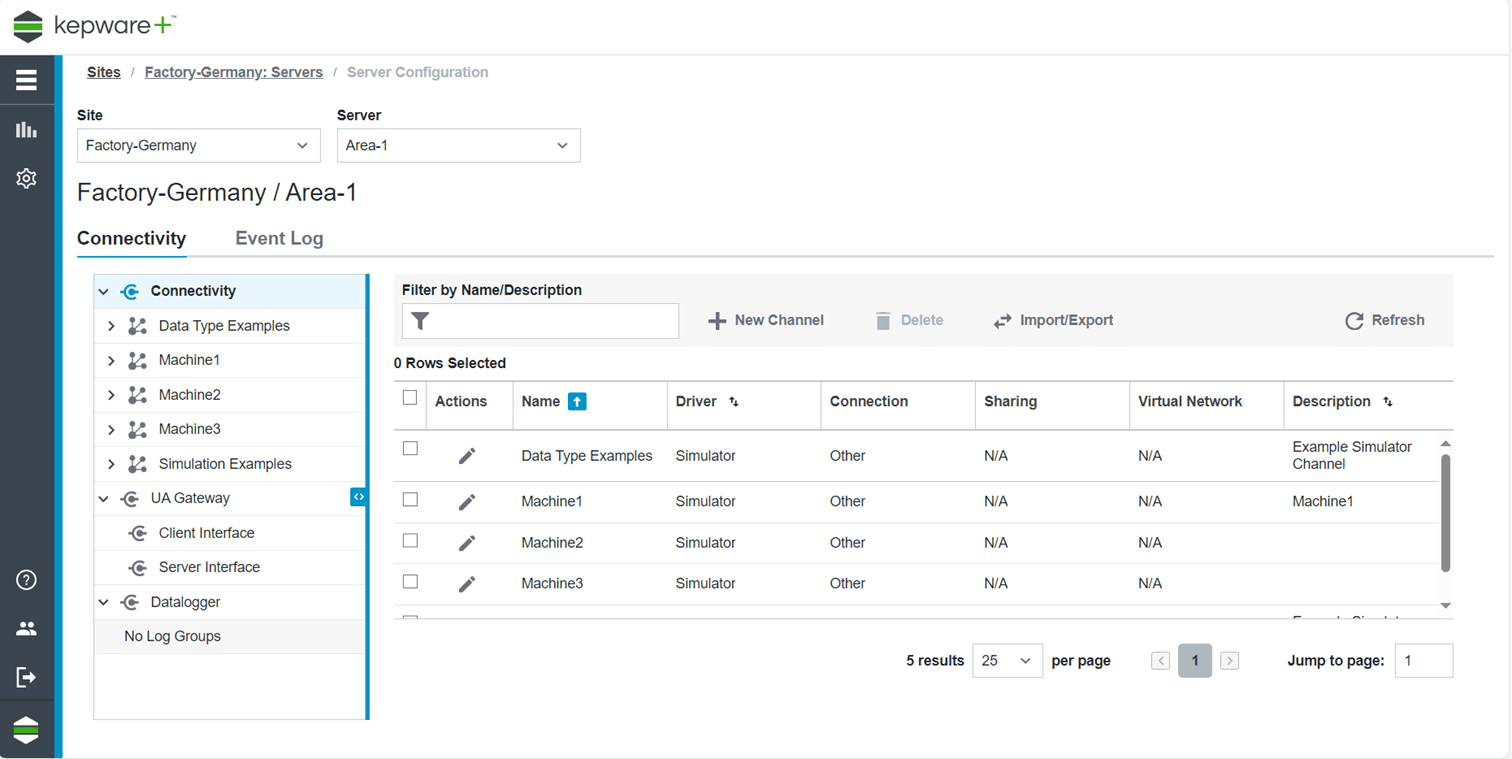Select No Log Groups tree entry
The image size is (1512, 759).
[230, 636]
